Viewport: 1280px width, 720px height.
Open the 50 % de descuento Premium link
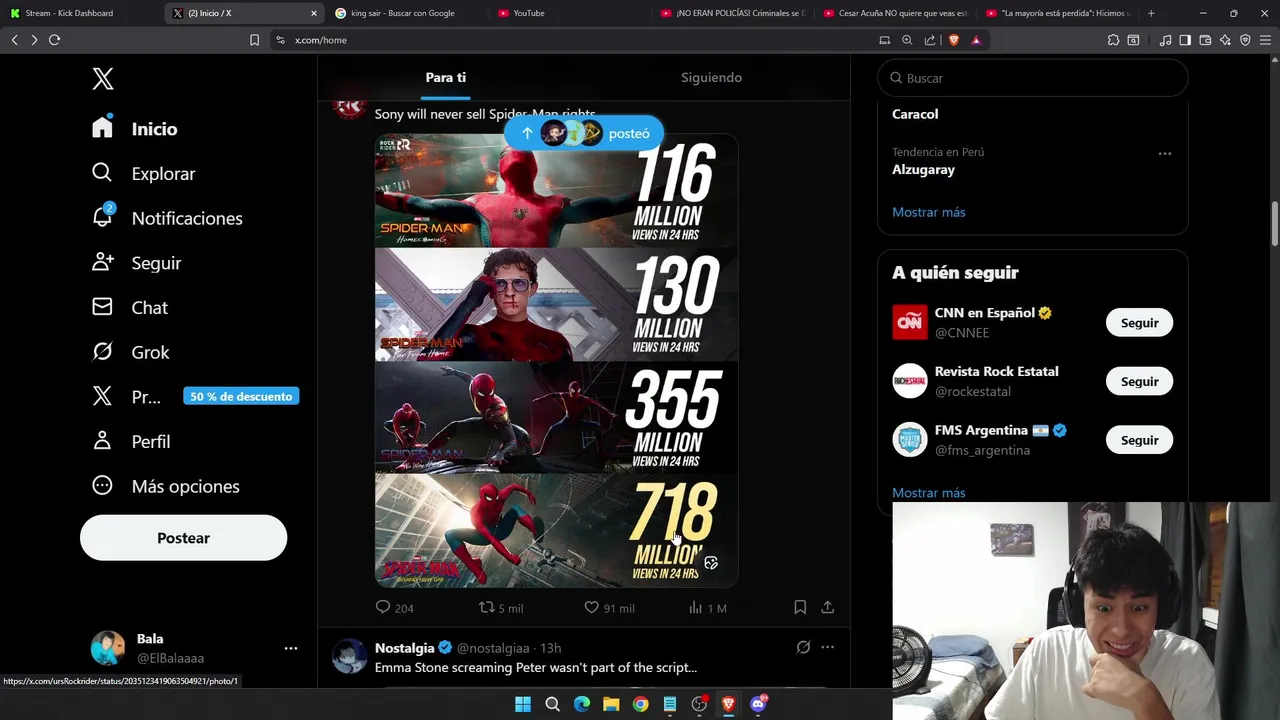click(241, 397)
